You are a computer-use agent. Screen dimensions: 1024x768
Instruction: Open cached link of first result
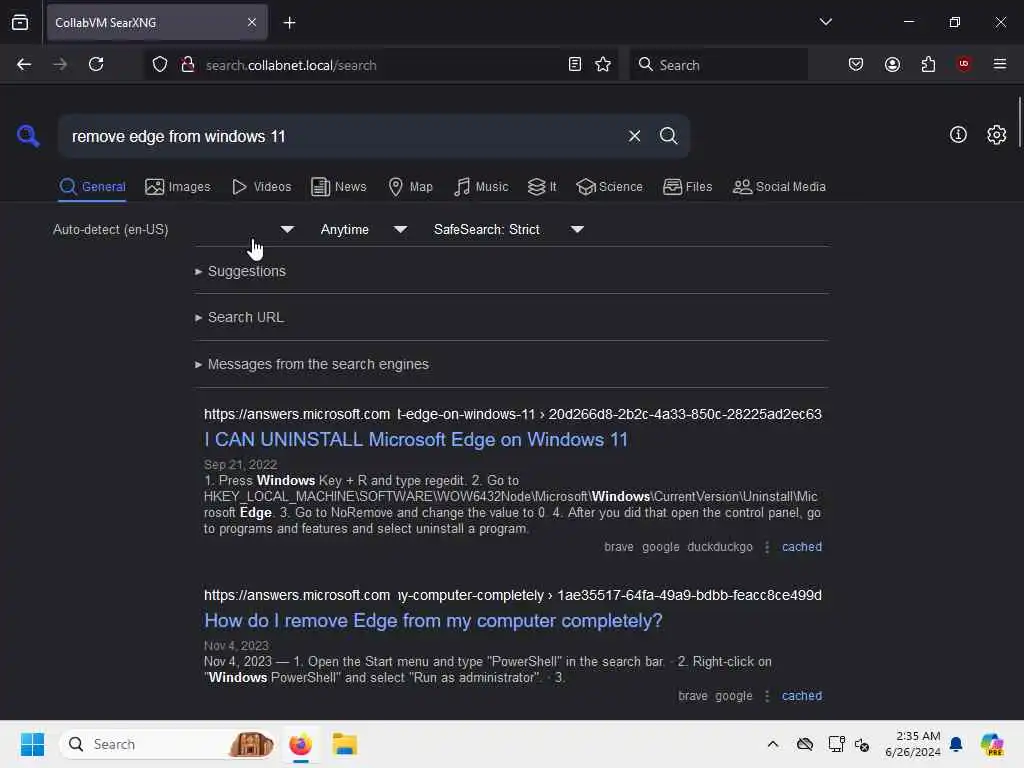tap(802, 547)
